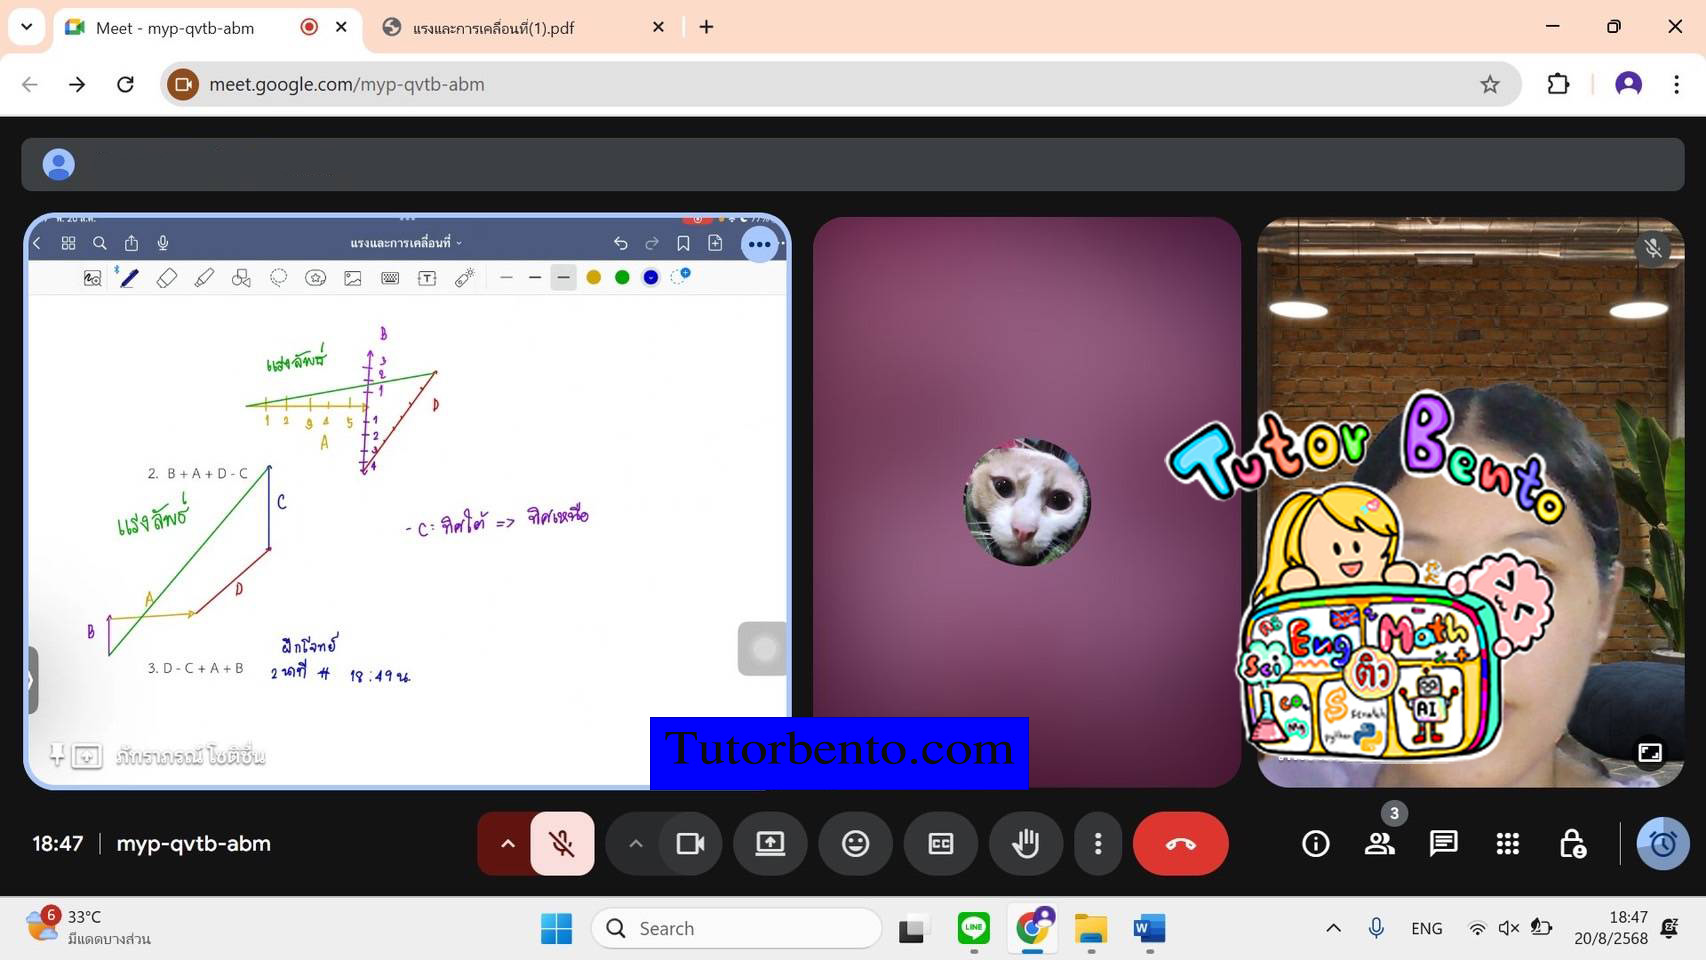Click the keyboard typing tool
1706x960 pixels.
[390, 278]
